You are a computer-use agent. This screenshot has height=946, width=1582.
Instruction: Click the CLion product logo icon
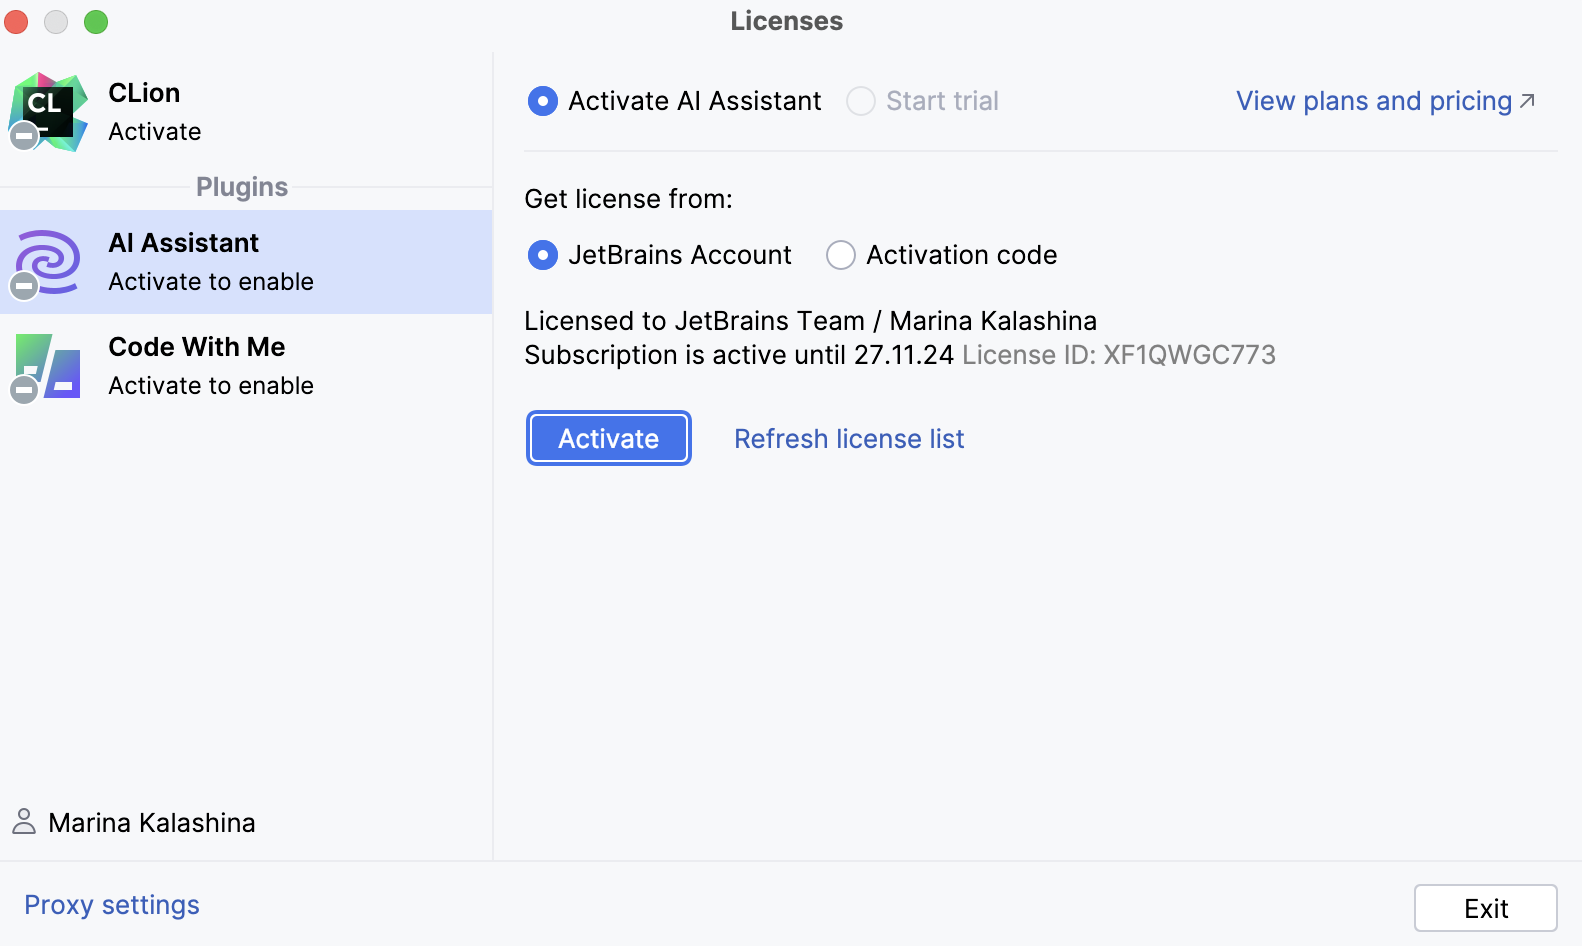pyautogui.click(x=48, y=111)
